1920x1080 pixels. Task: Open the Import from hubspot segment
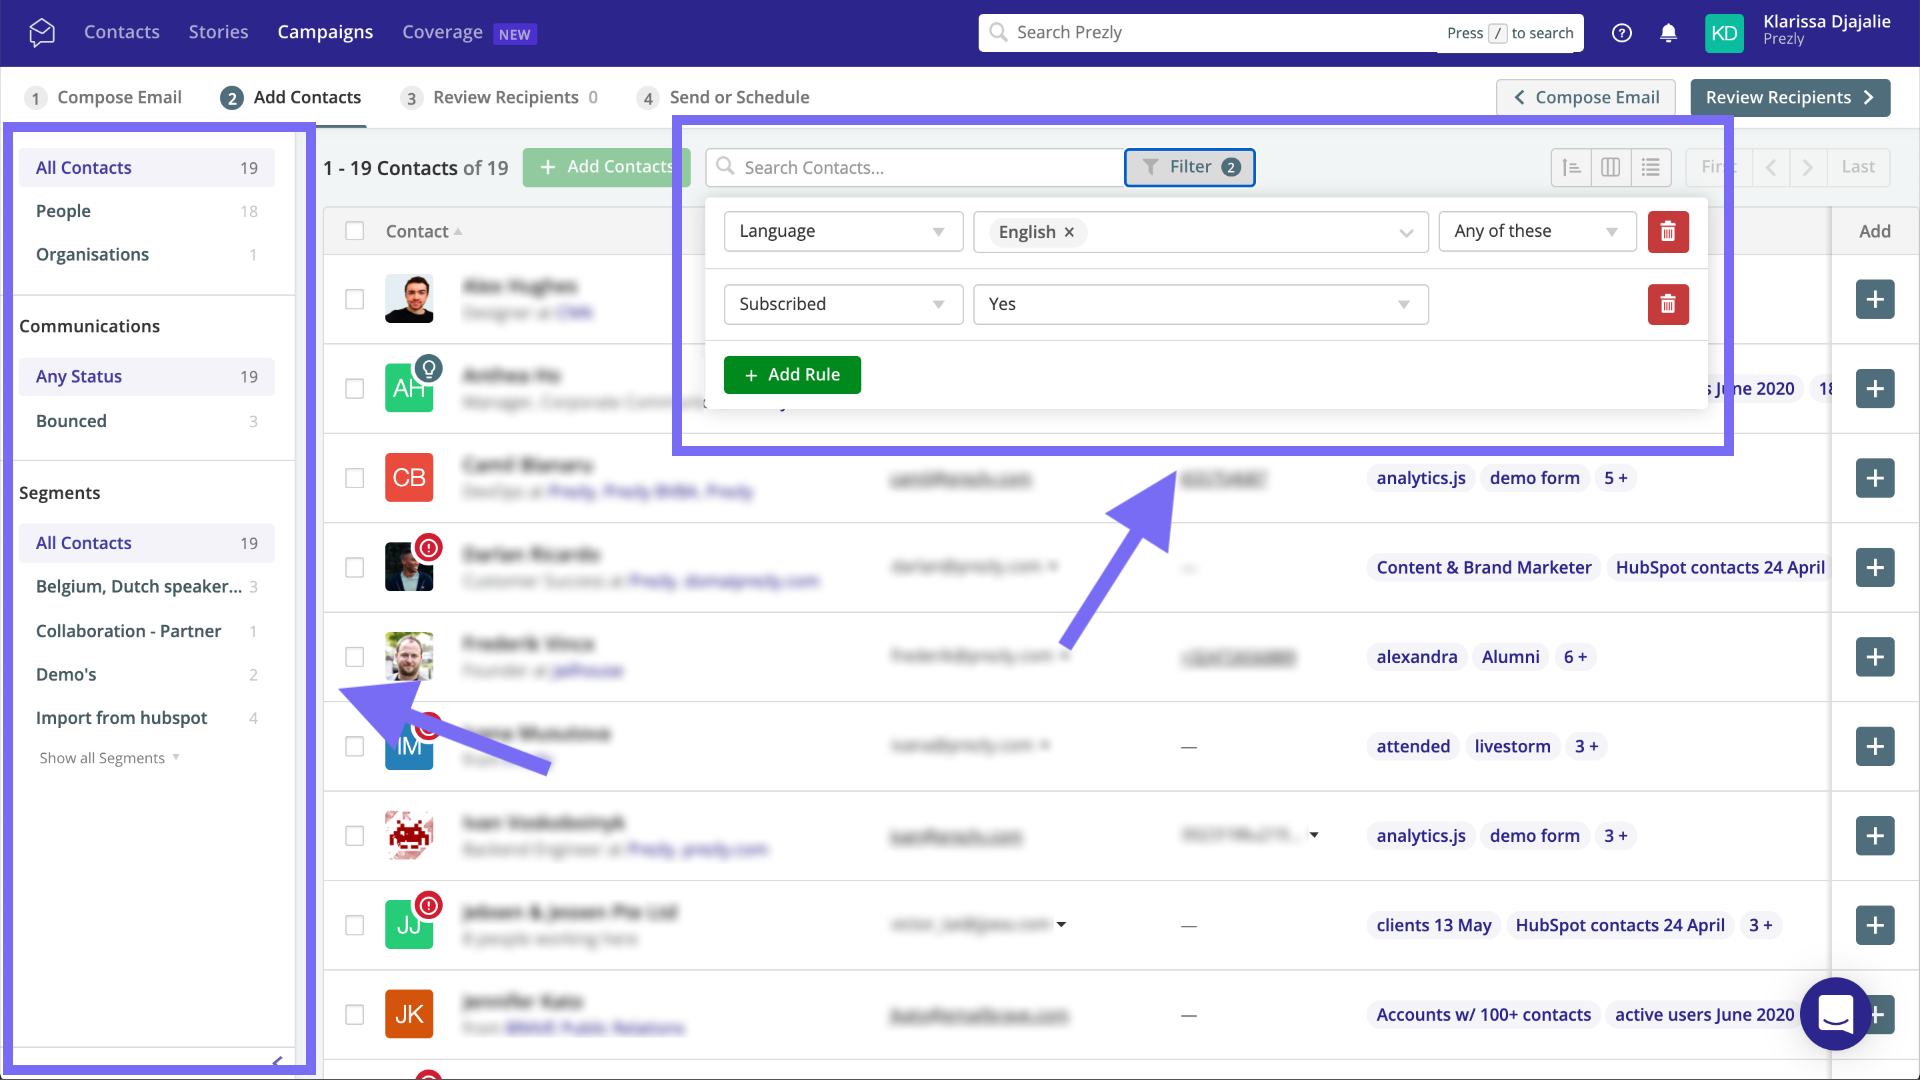146,718
